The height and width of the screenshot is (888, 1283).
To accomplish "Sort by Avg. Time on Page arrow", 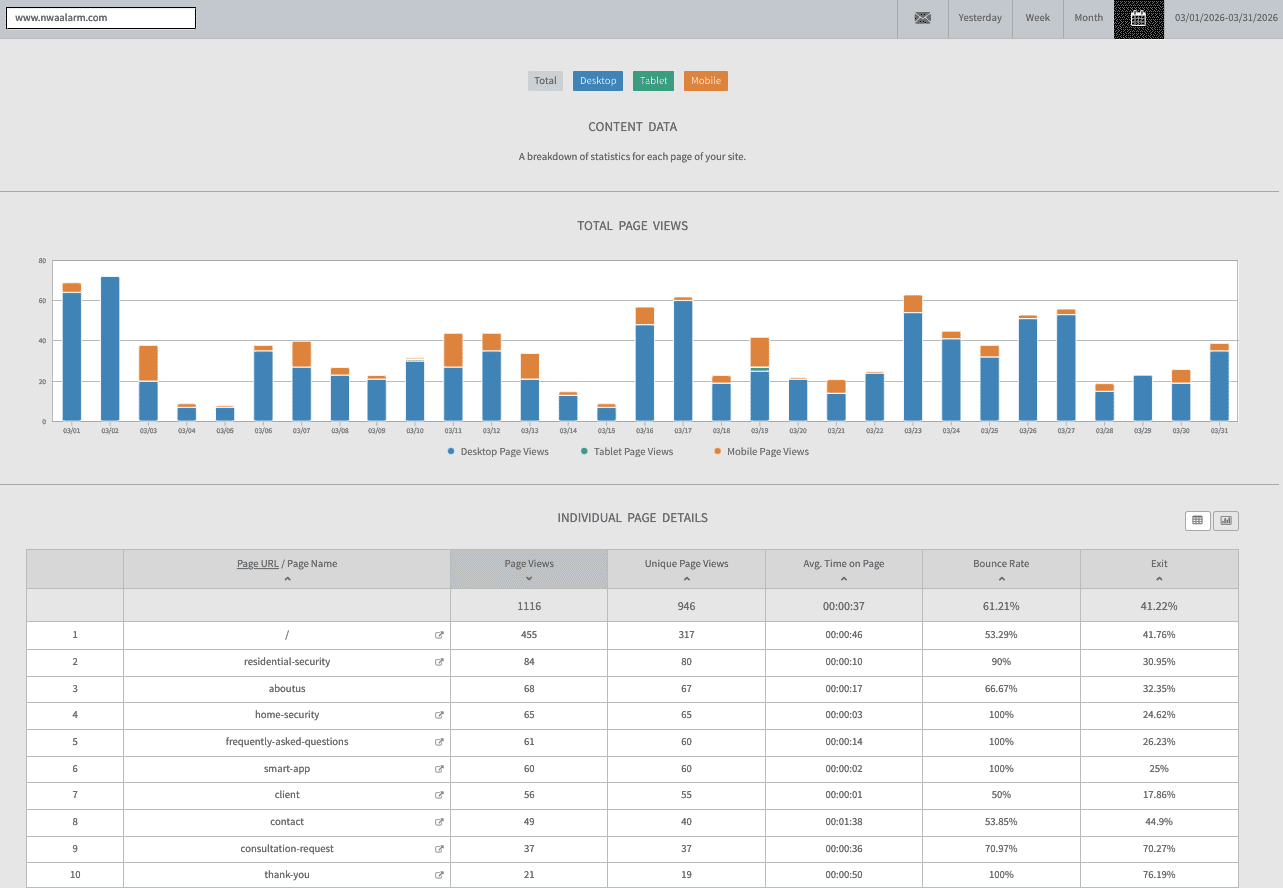I will pyautogui.click(x=843, y=579).
